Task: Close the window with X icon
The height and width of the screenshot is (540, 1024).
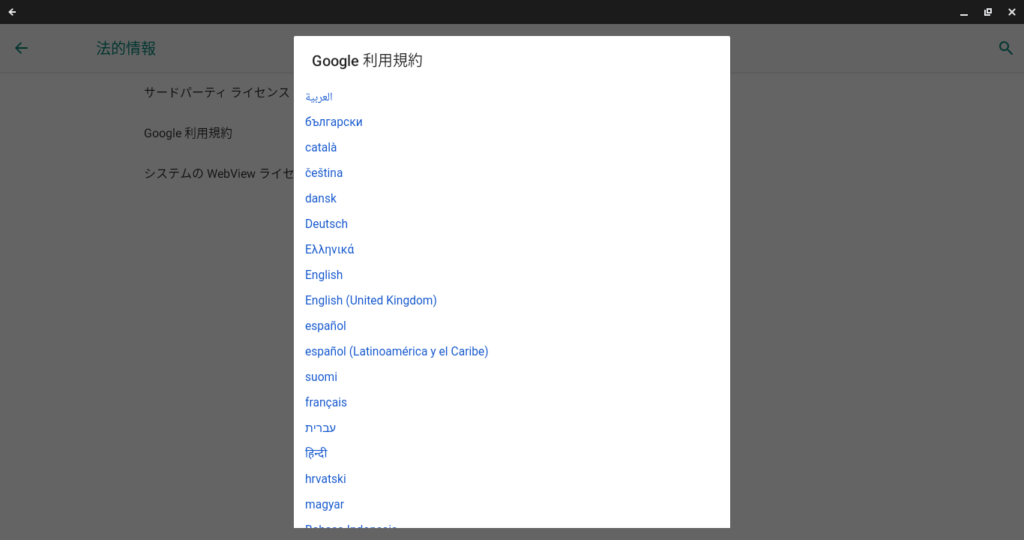Action: pyautogui.click(x=1011, y=12)
